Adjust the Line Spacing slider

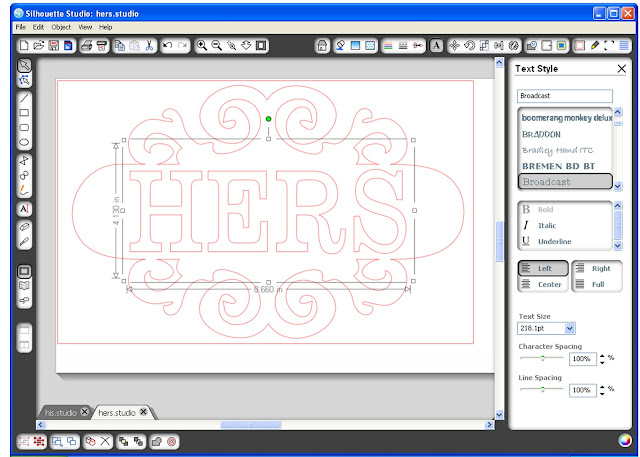(542, 389)
